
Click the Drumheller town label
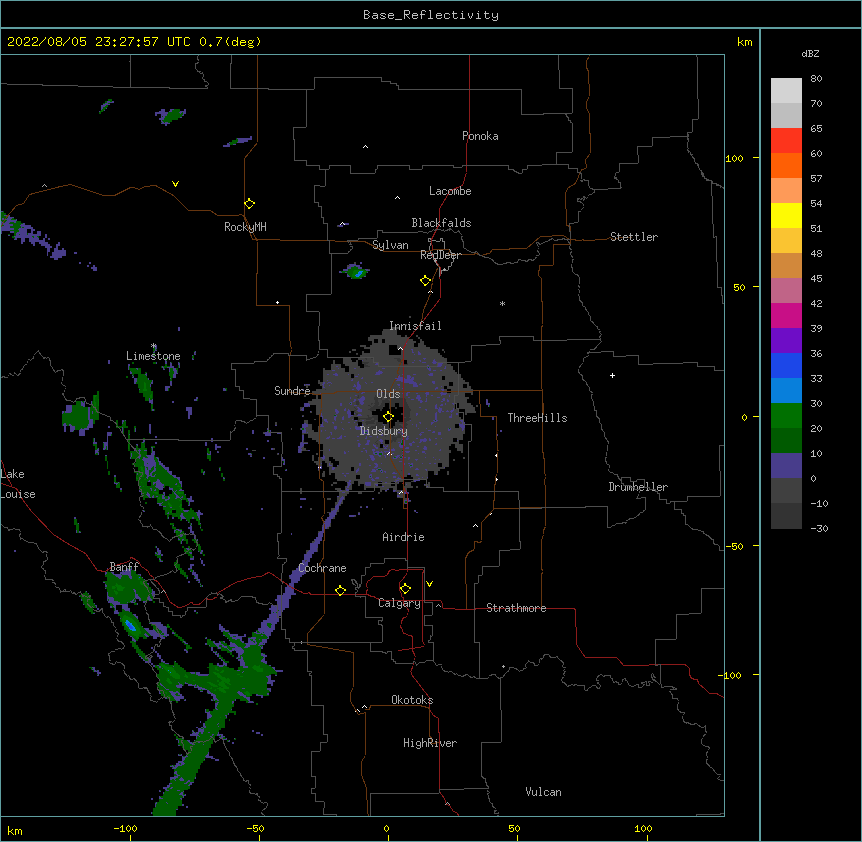coord(638,487)
